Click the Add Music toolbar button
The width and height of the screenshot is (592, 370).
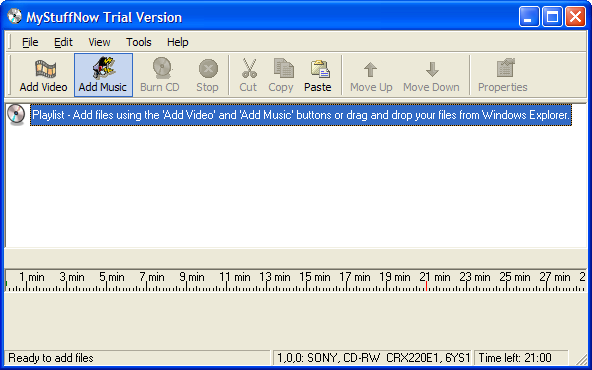pos(103,75)
